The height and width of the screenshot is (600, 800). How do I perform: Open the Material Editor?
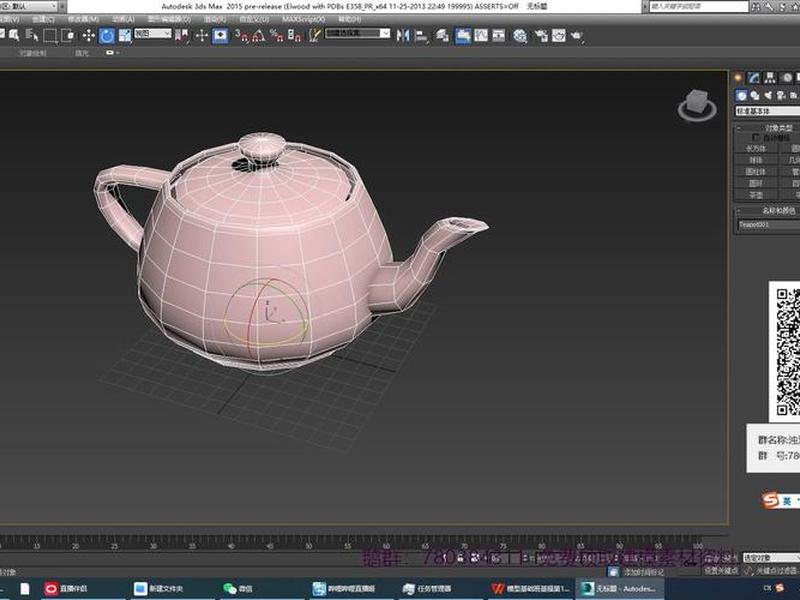(520, 35)
